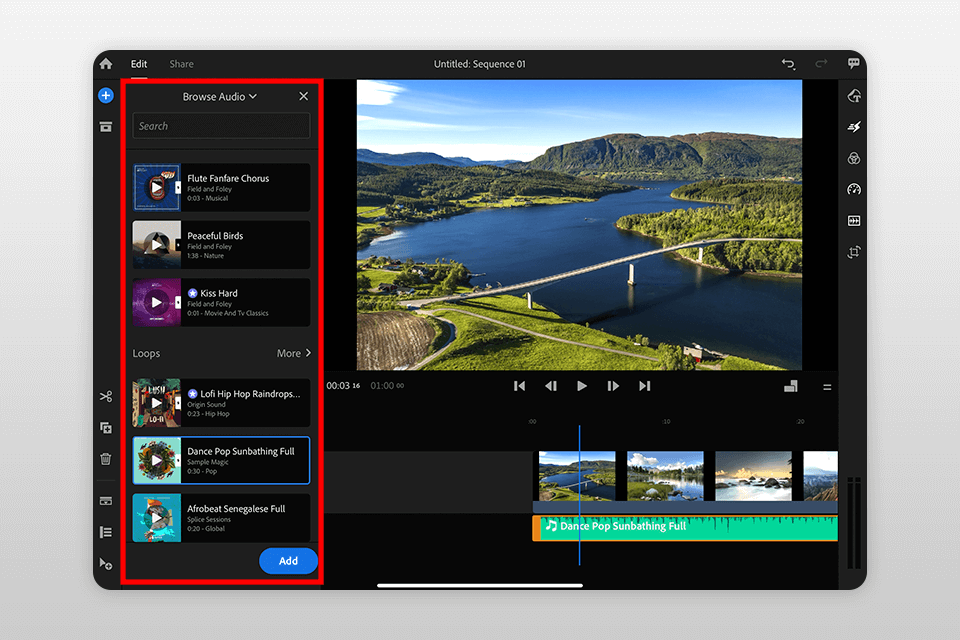Image resolution: width=960 pixels, height=640 pixels.
Task: Redo the last action
Action: coord(821,63)
